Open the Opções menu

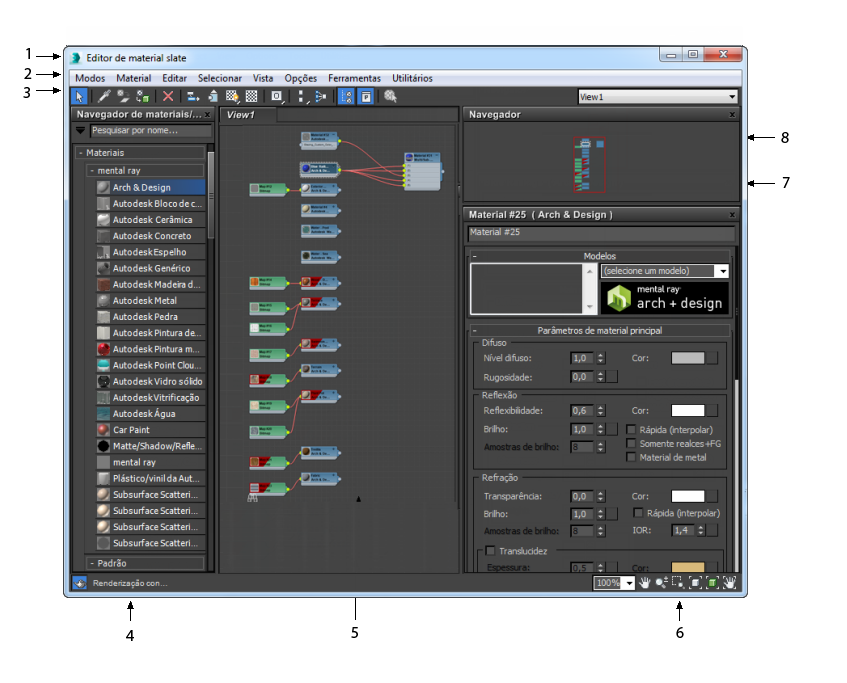point(300,78)
